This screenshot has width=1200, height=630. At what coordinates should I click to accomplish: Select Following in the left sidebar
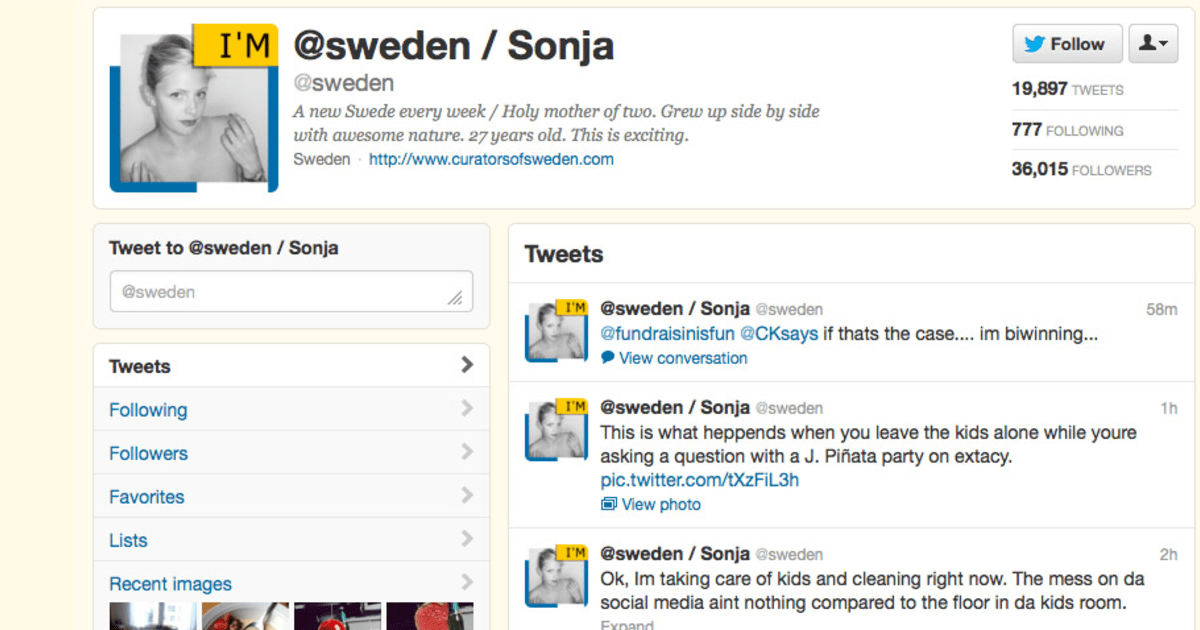tap(148, 410)
